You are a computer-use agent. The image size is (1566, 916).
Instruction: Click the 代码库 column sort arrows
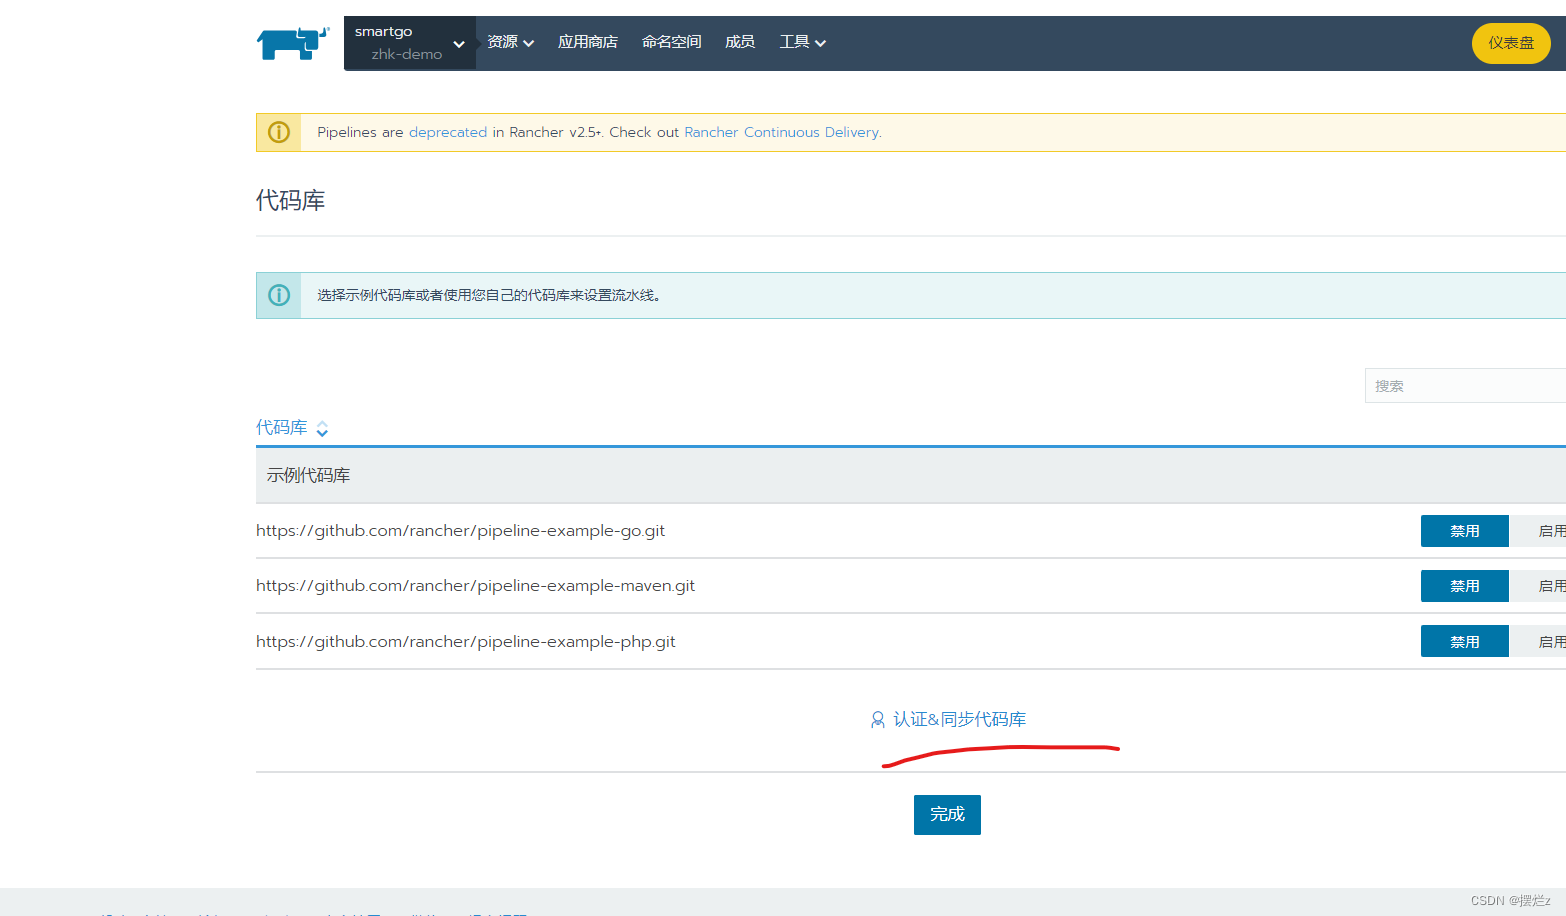click(x=322, y=429)
